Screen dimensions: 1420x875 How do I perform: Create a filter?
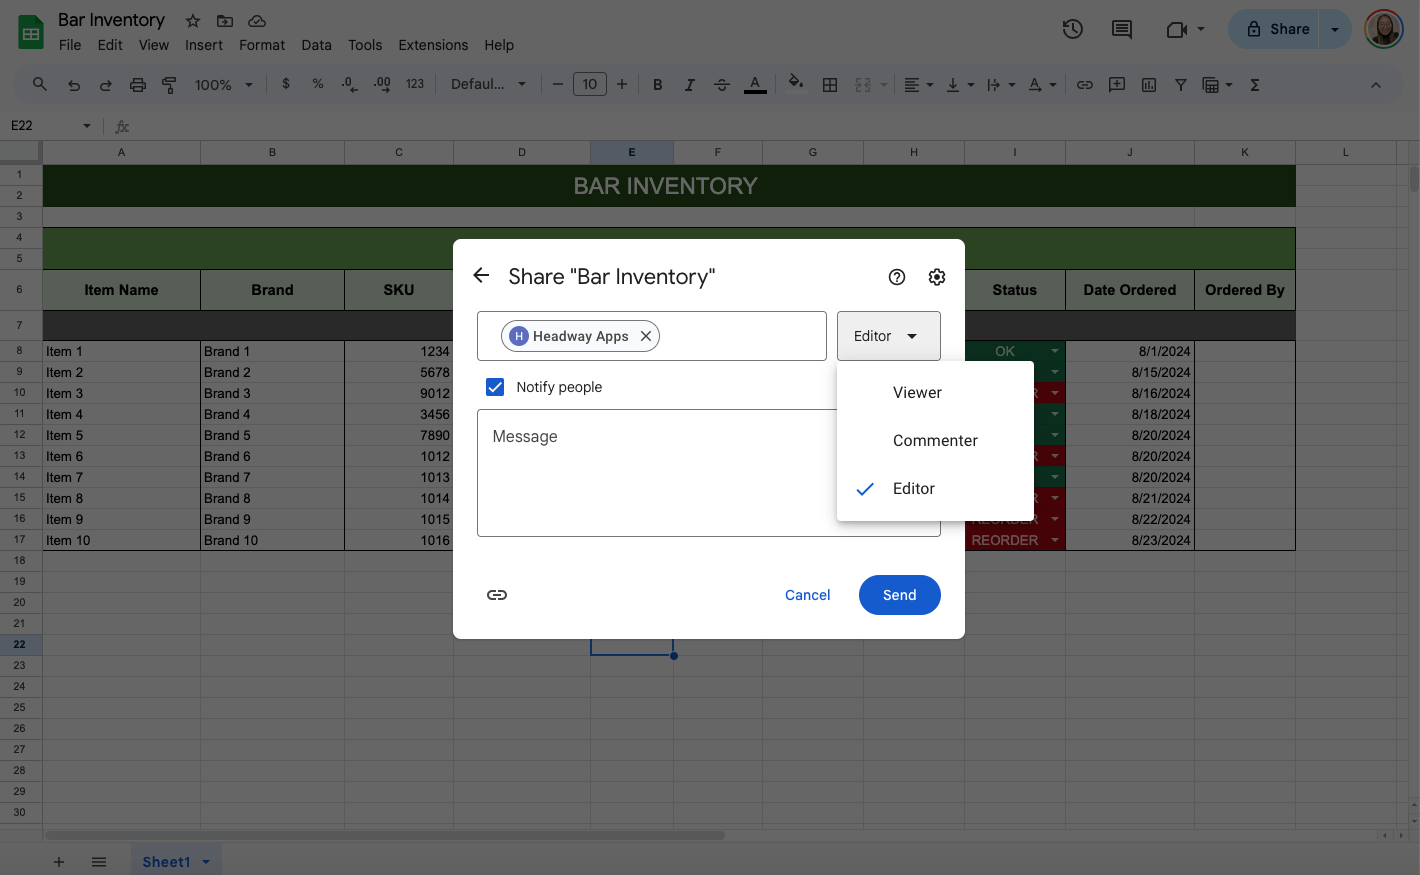click(1181, 85)
